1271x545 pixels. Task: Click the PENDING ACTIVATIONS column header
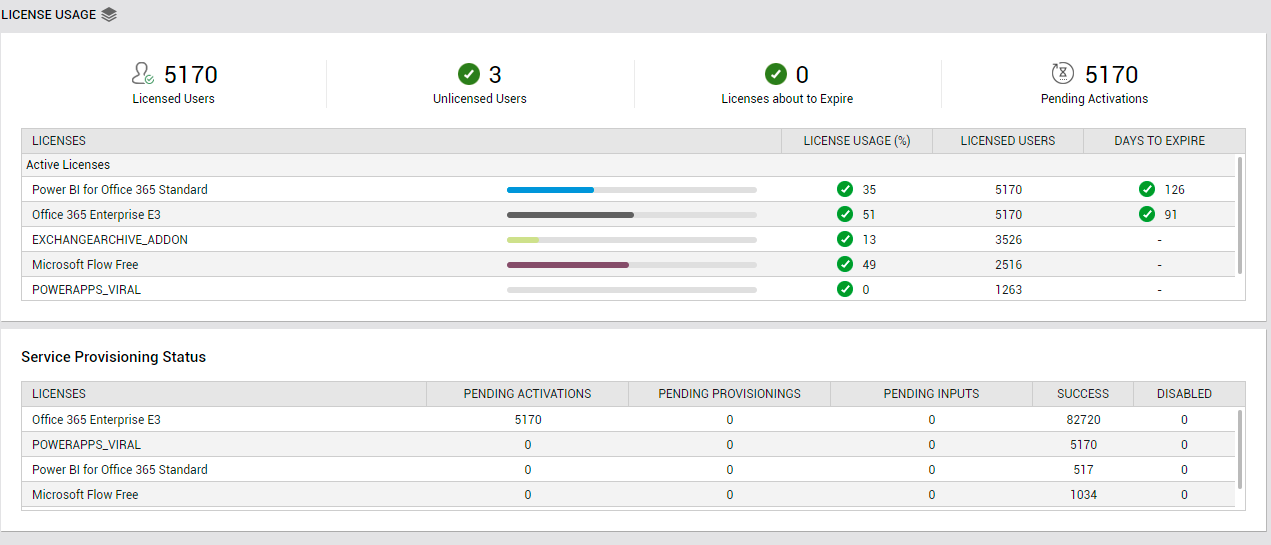click(527, 394)
